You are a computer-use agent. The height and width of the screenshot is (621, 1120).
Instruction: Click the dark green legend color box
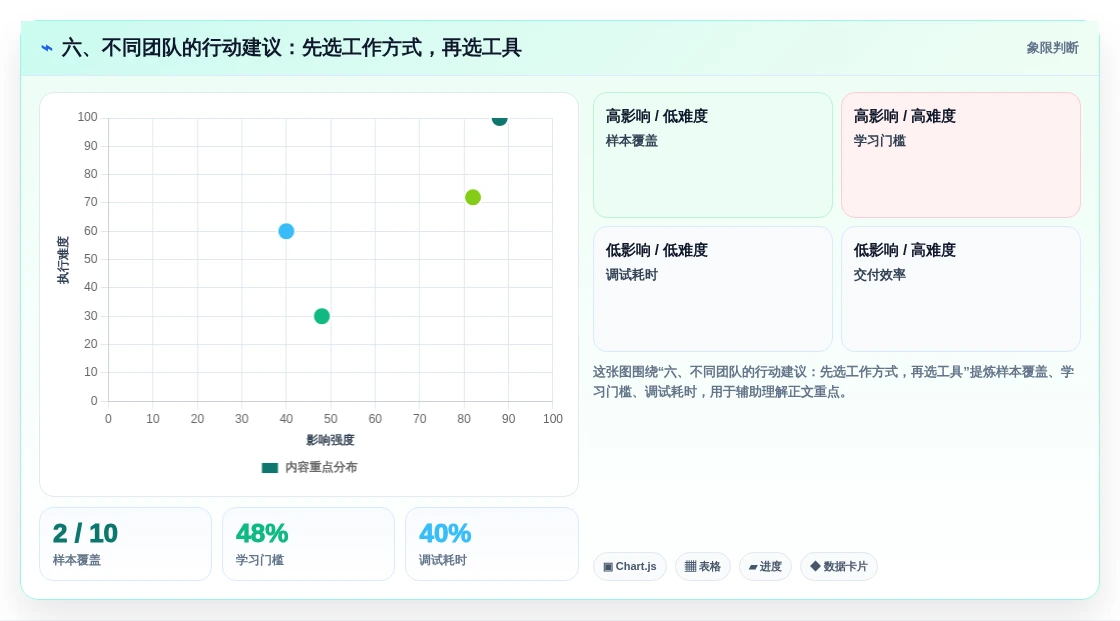pos(270,468)
